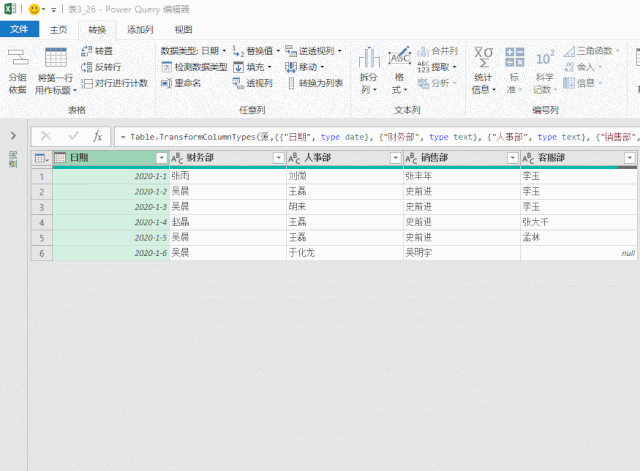Click into the formula bar text

[x=377, y=137]
